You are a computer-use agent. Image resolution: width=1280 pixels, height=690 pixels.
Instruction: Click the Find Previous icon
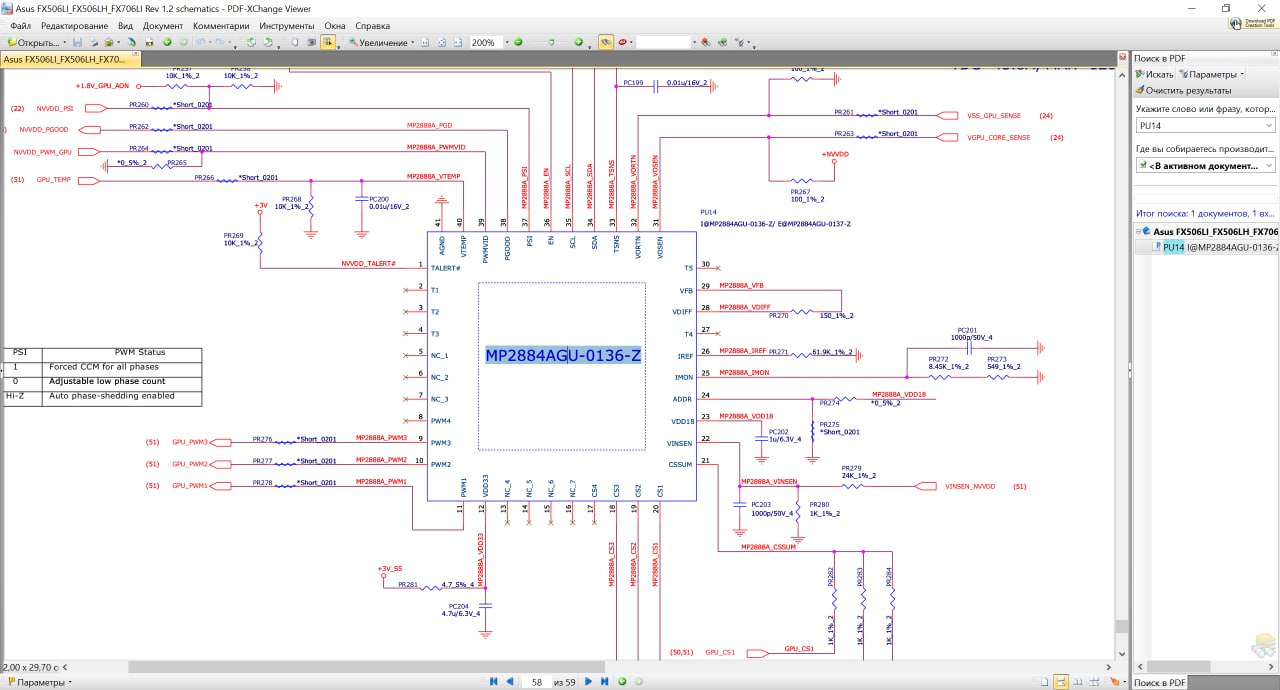pos(706,43)
